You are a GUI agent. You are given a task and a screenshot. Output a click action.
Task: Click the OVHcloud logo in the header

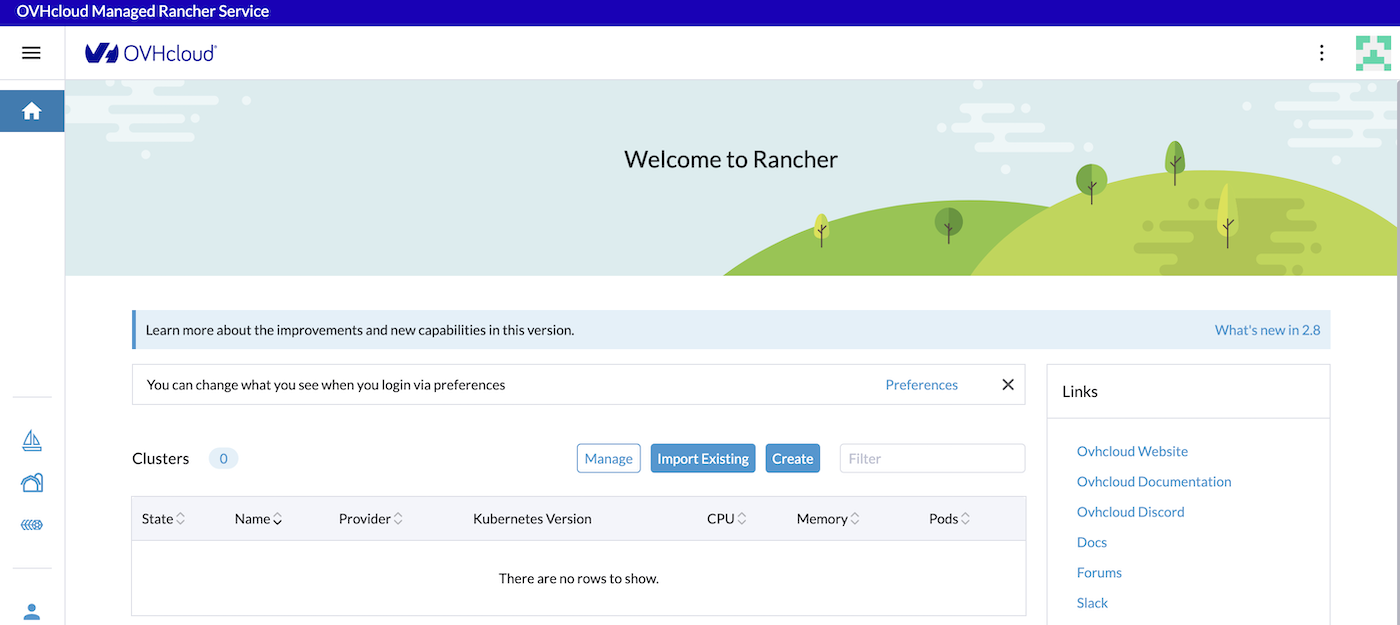pos(150,53)
